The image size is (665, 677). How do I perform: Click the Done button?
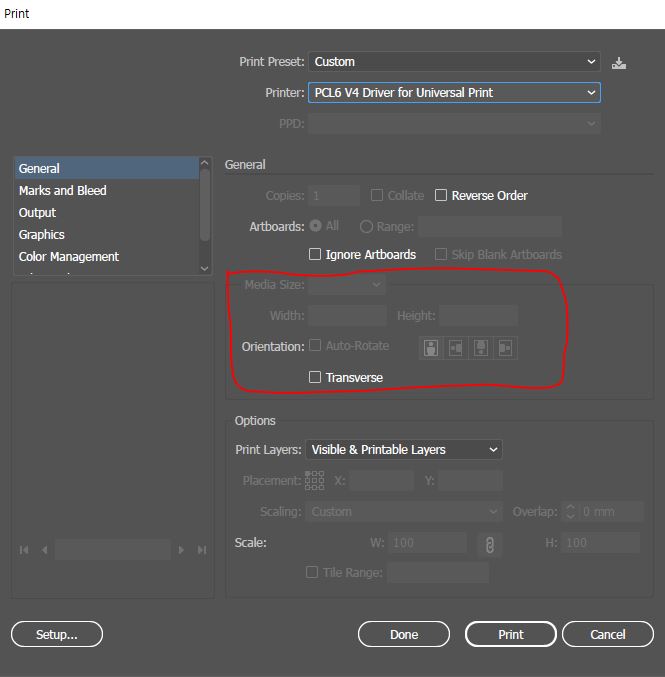click(404, 634)
